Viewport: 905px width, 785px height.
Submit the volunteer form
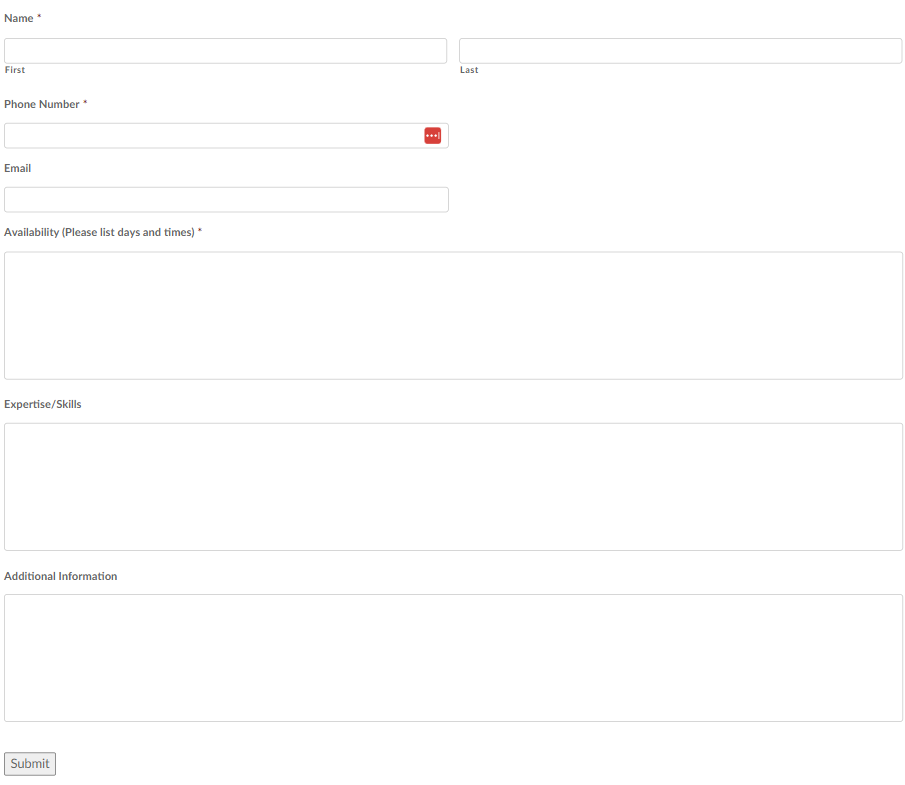pos(30,764)
